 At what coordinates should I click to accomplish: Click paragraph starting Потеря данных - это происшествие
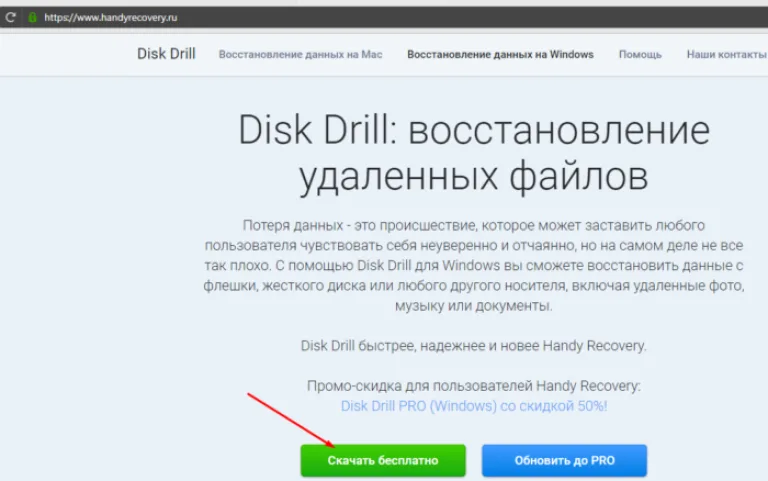474,265
